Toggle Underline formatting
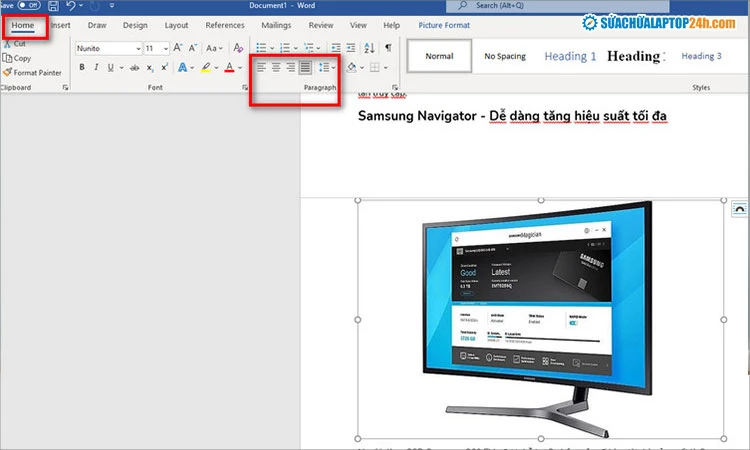 pos(110,67)
